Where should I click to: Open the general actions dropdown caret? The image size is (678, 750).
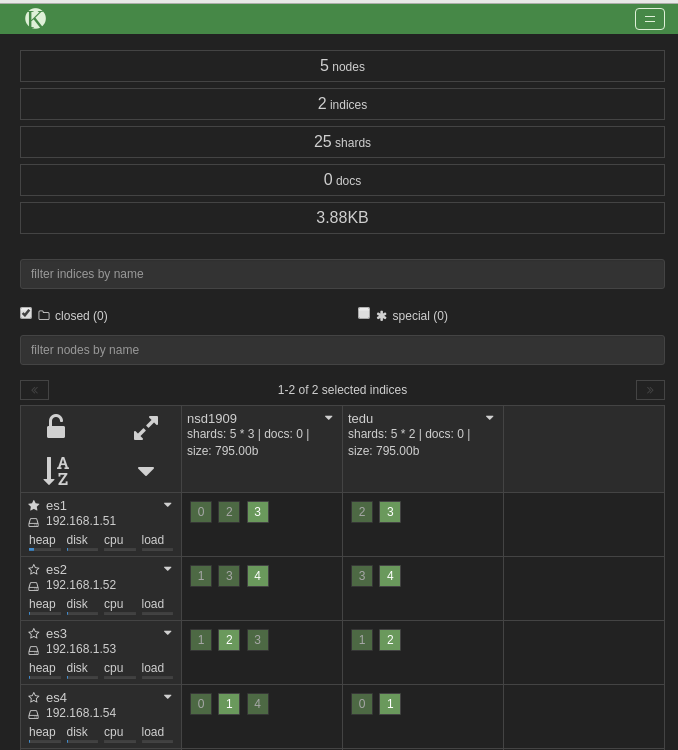tap(146, 471)
